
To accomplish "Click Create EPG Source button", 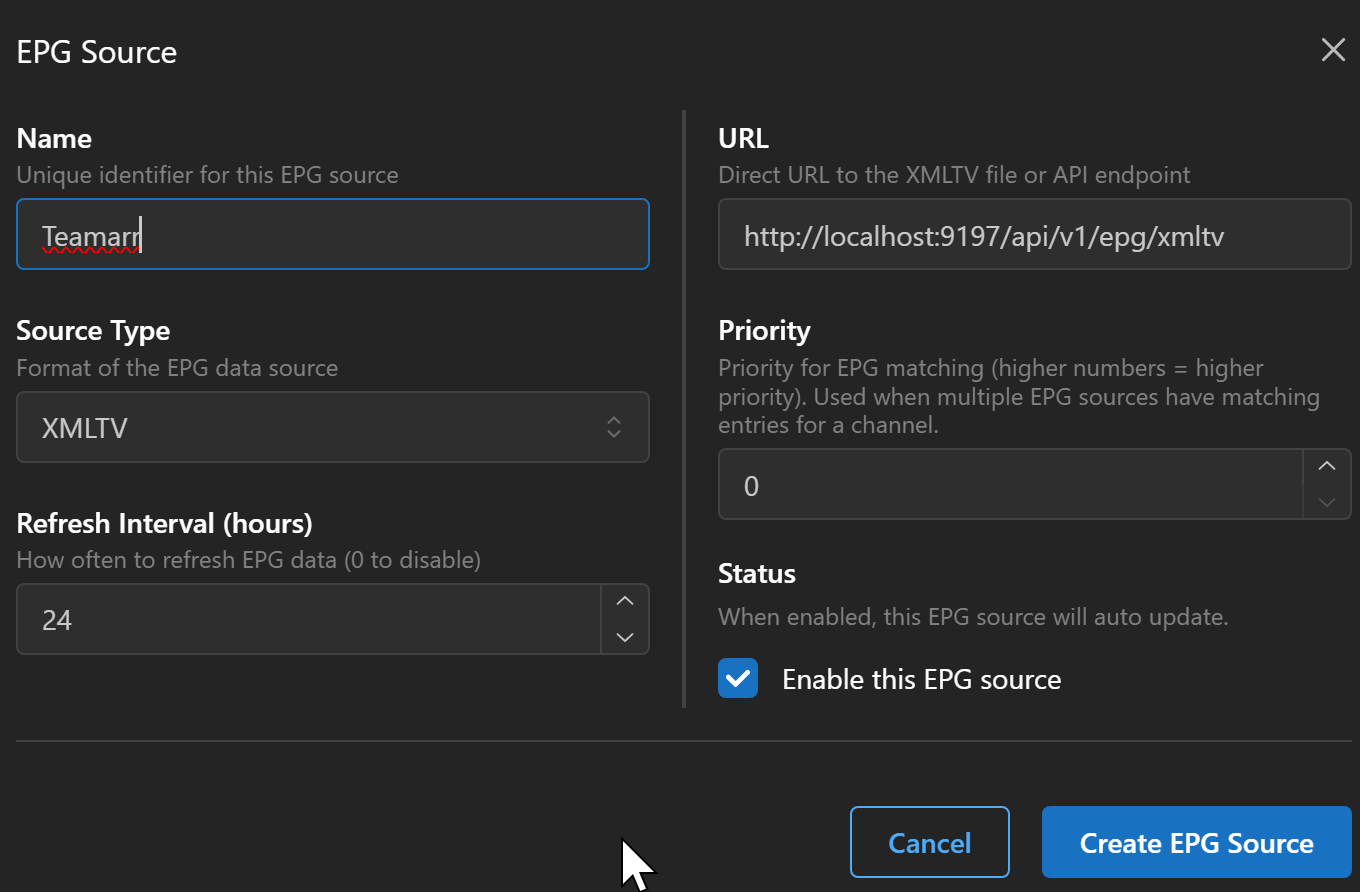I will [x=1196, y=843].
